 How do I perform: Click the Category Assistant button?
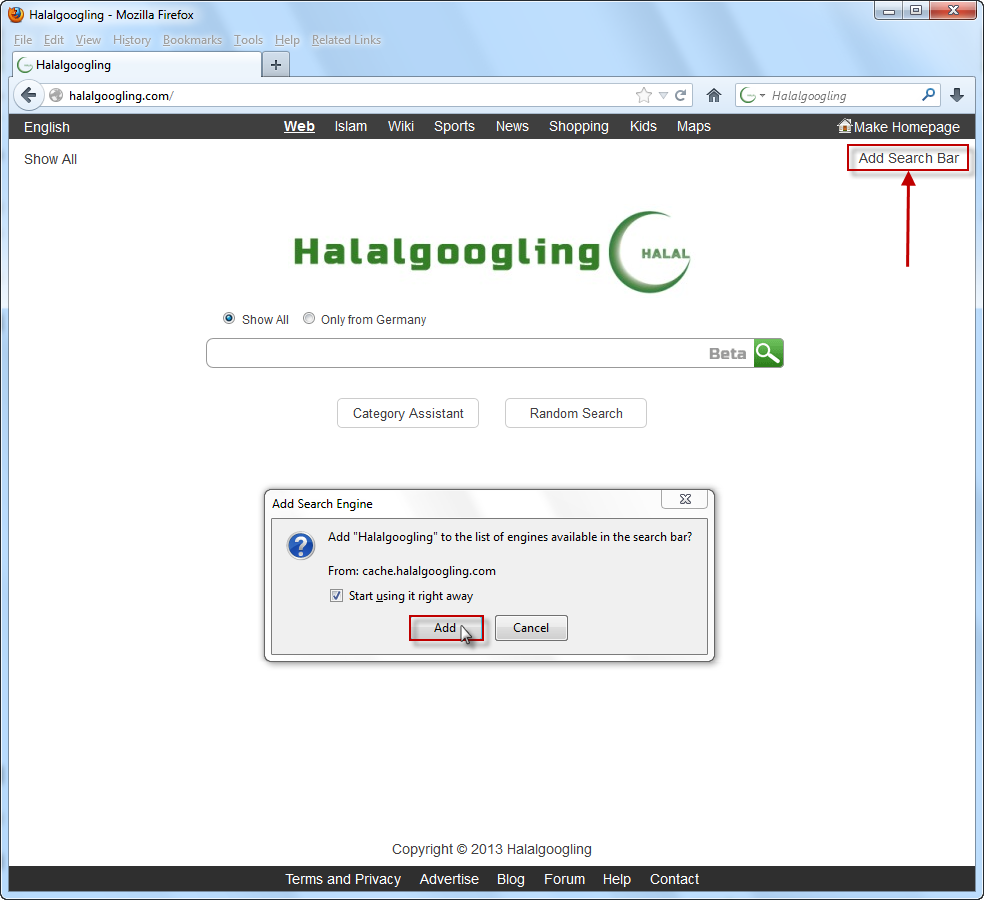point(408,413)
